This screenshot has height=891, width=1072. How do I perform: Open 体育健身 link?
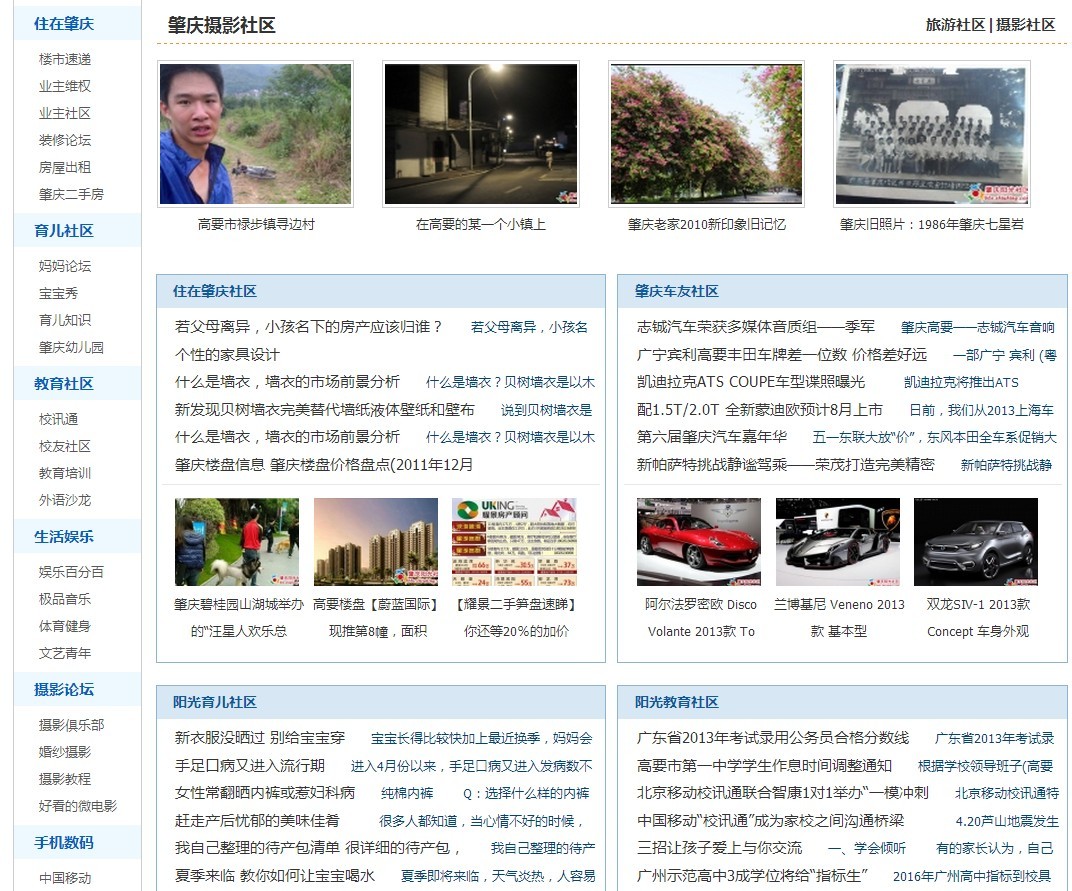click(x=65, y=626)
